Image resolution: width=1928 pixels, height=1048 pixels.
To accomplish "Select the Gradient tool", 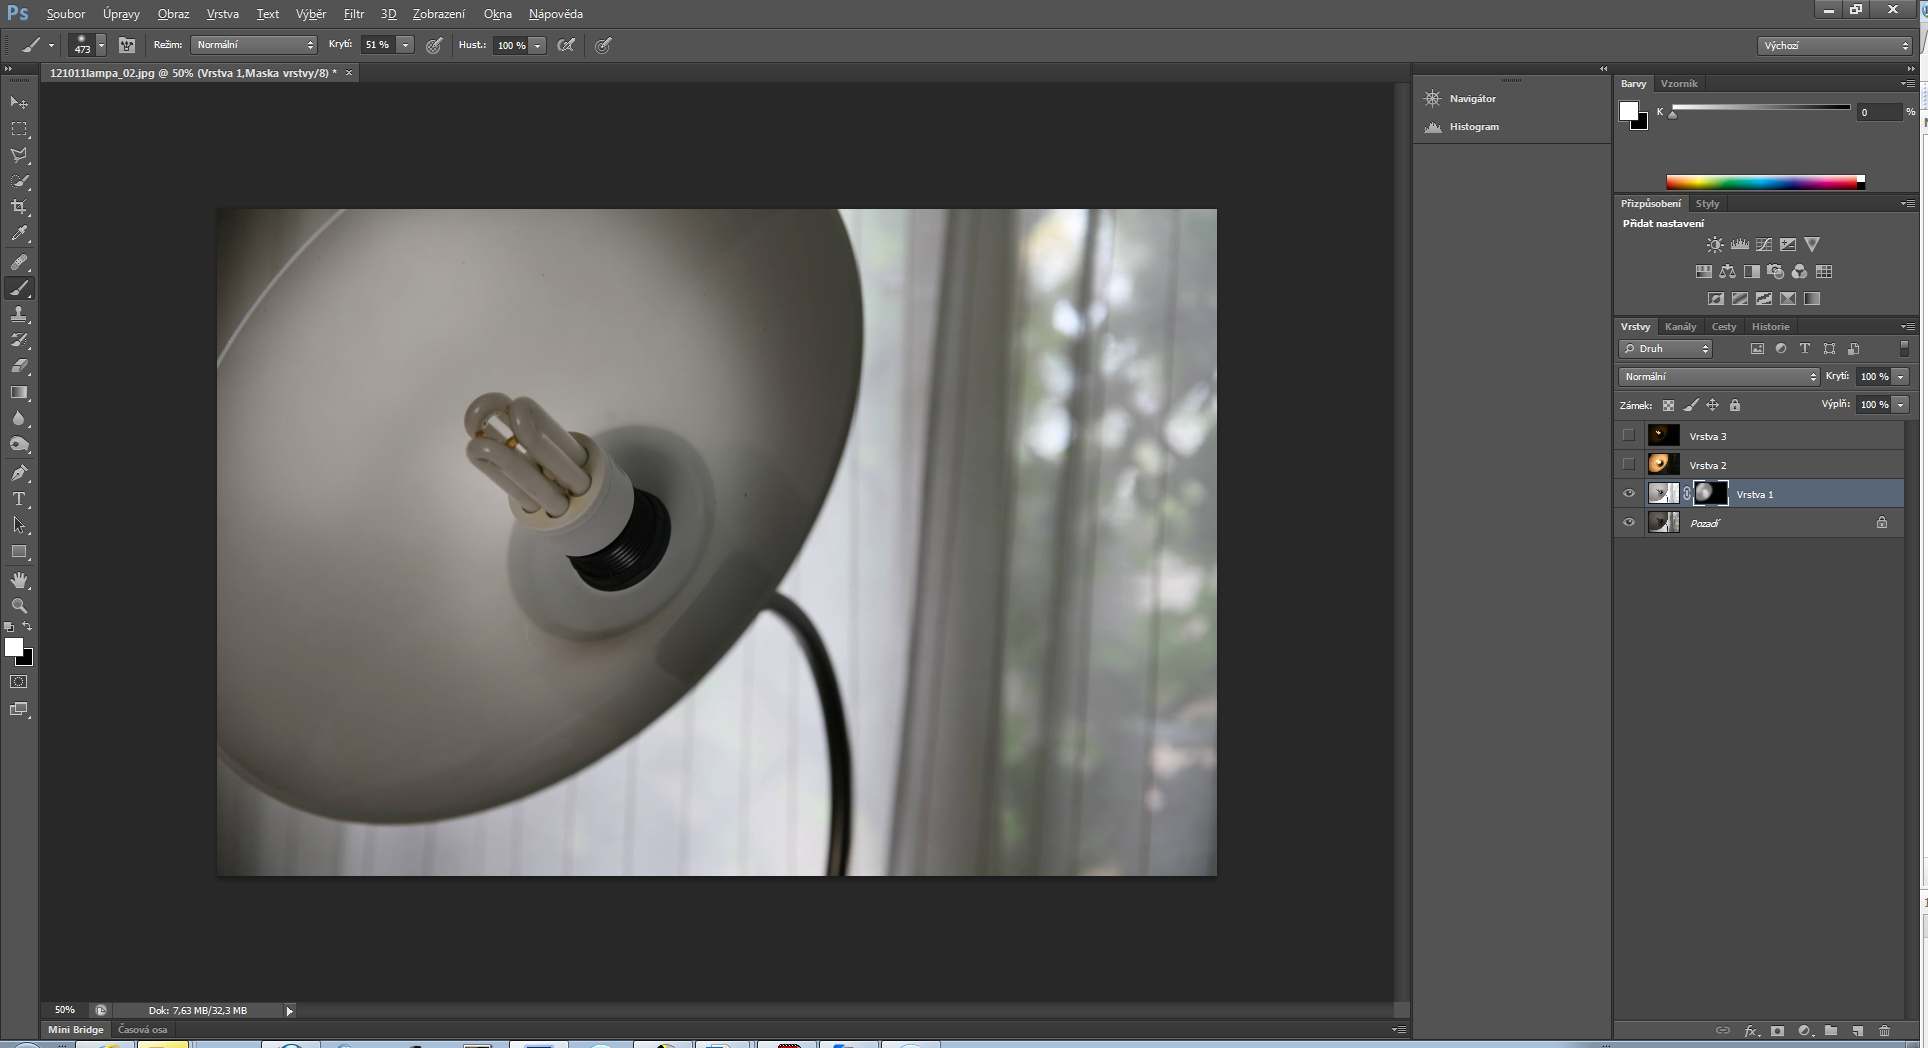I will pos(19,393).
